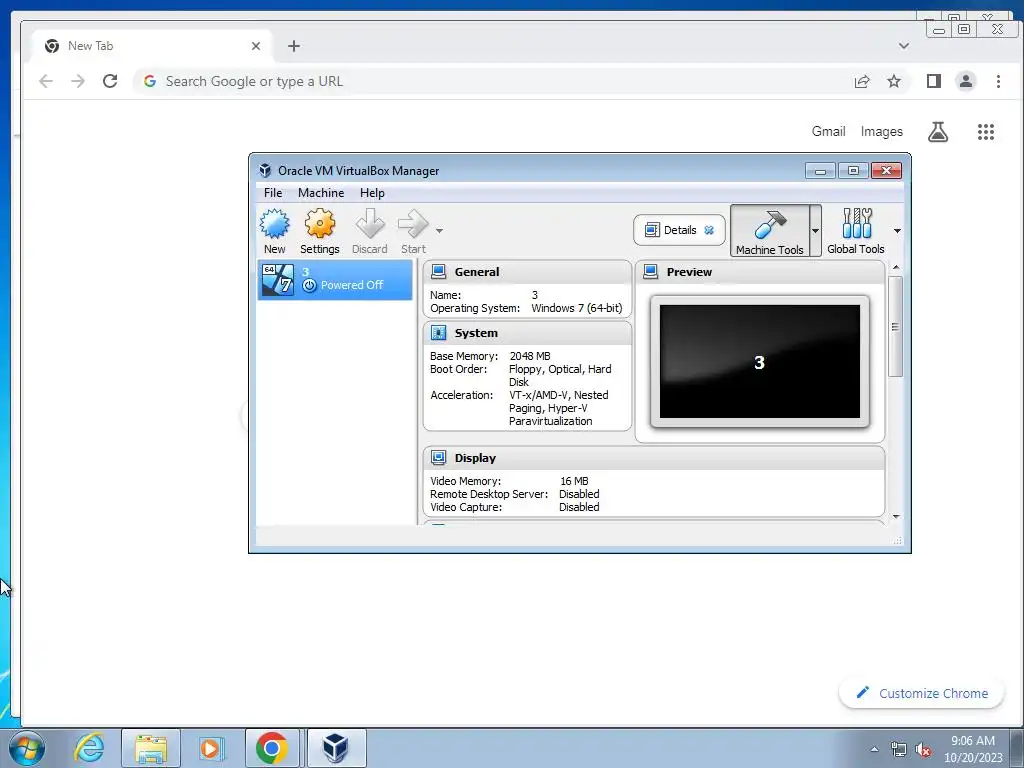The width and height of the screenshot is (1024, 768).
Task: Reload the page in Chrome
Action: pyautogui.click(x=110, y=81)
